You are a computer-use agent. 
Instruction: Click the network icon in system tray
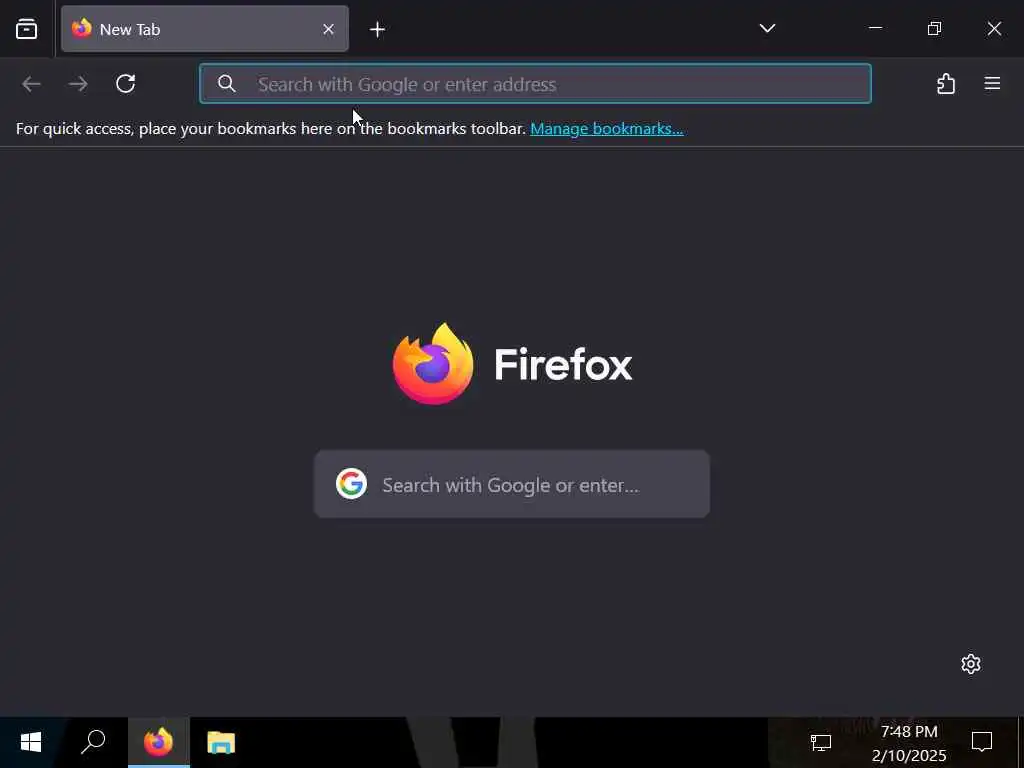tap(821, 743)
